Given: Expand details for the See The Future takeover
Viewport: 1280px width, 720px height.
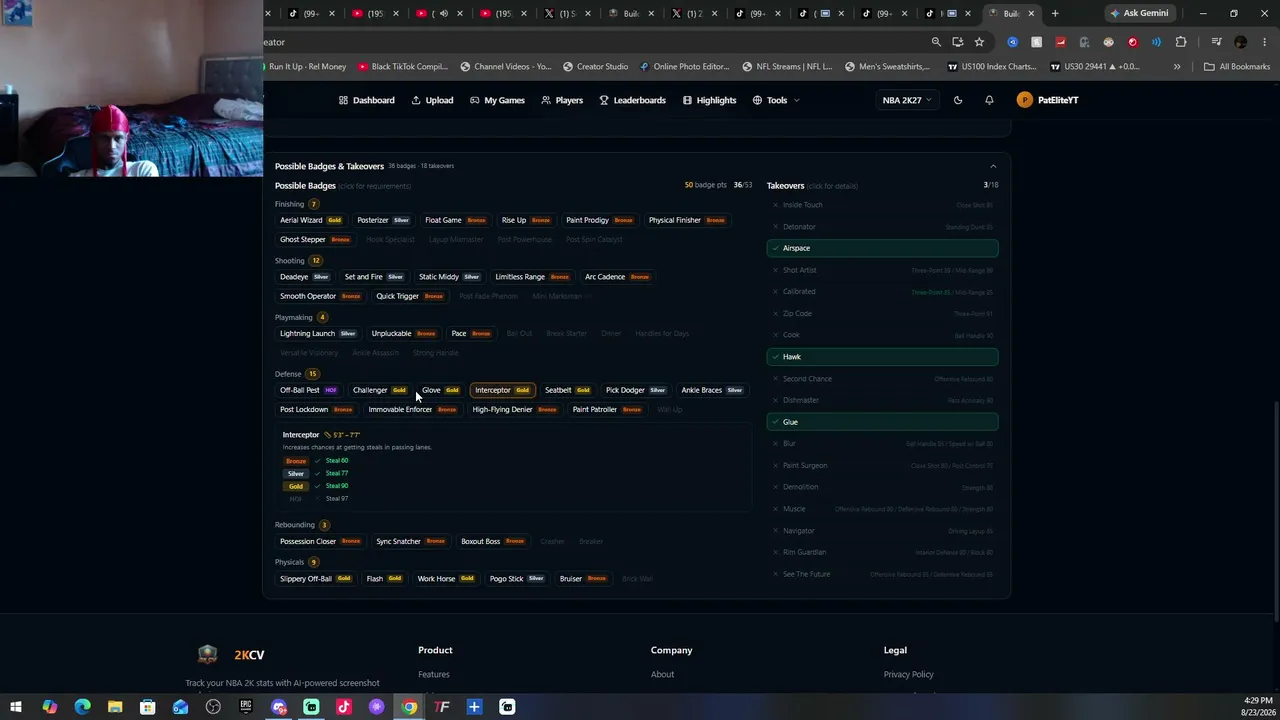Looking at the screenshot, I should (882, 574).
